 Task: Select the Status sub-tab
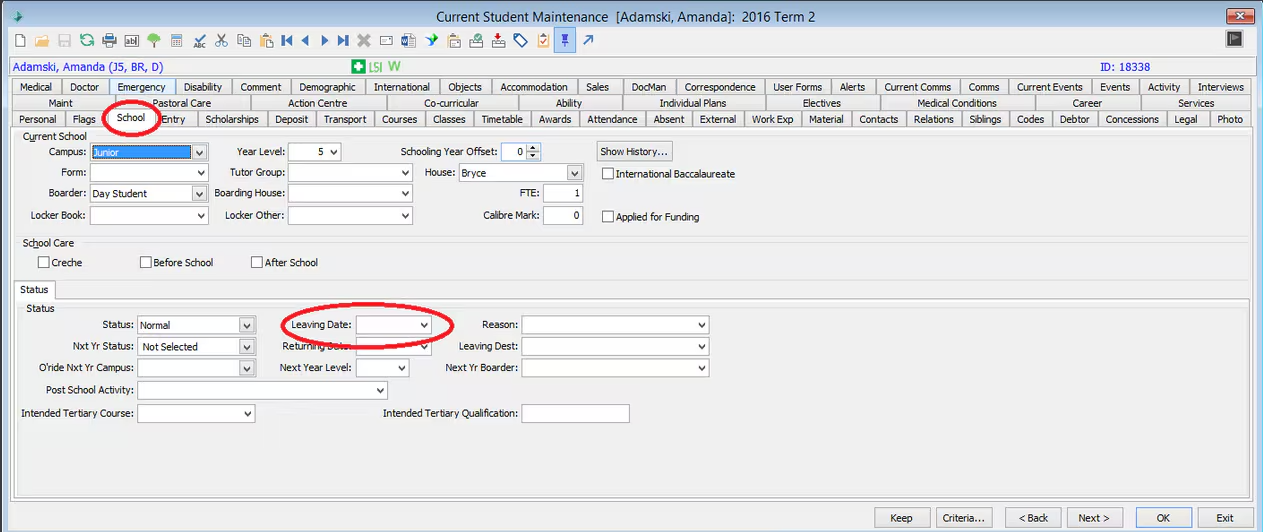pyautogui.click(x=35, y=290)
